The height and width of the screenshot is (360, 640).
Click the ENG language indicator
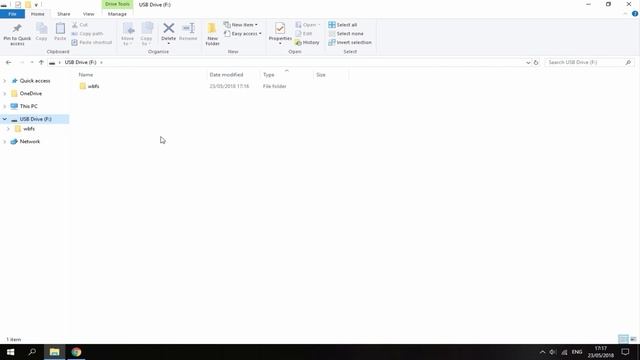[577, 352]
